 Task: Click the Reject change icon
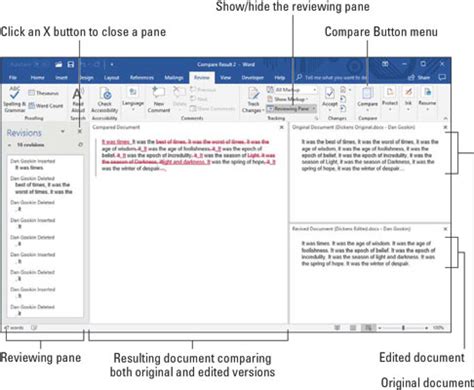(343, 90)
